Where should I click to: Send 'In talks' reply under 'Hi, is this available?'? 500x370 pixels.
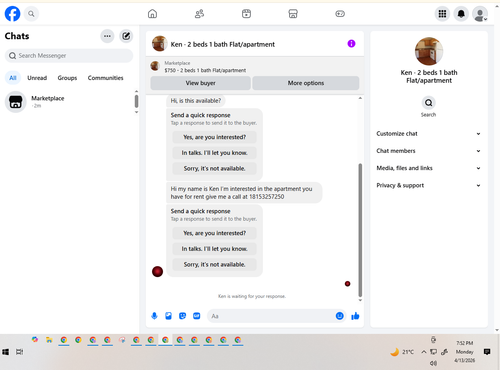click(x=214, y=153)
